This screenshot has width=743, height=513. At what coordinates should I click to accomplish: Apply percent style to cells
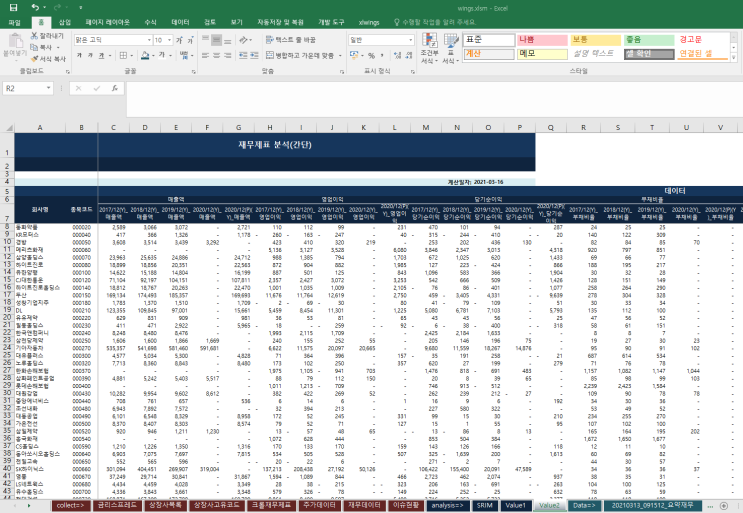tap(371, 55)
